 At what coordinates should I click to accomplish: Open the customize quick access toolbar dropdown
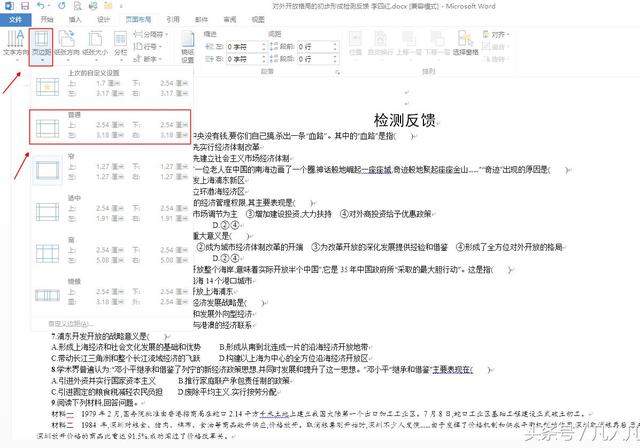[121, 6]
